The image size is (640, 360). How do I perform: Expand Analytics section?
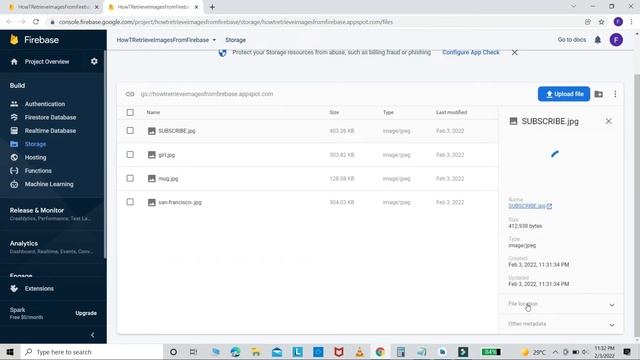(x=52, y=247)
